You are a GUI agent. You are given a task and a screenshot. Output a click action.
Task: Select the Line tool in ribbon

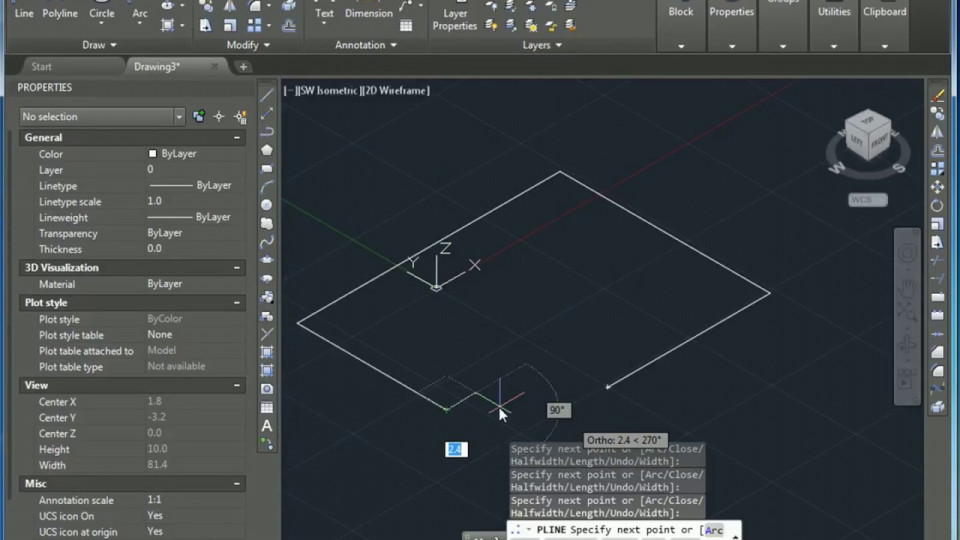pyautogui.click(x=24, y=13)
